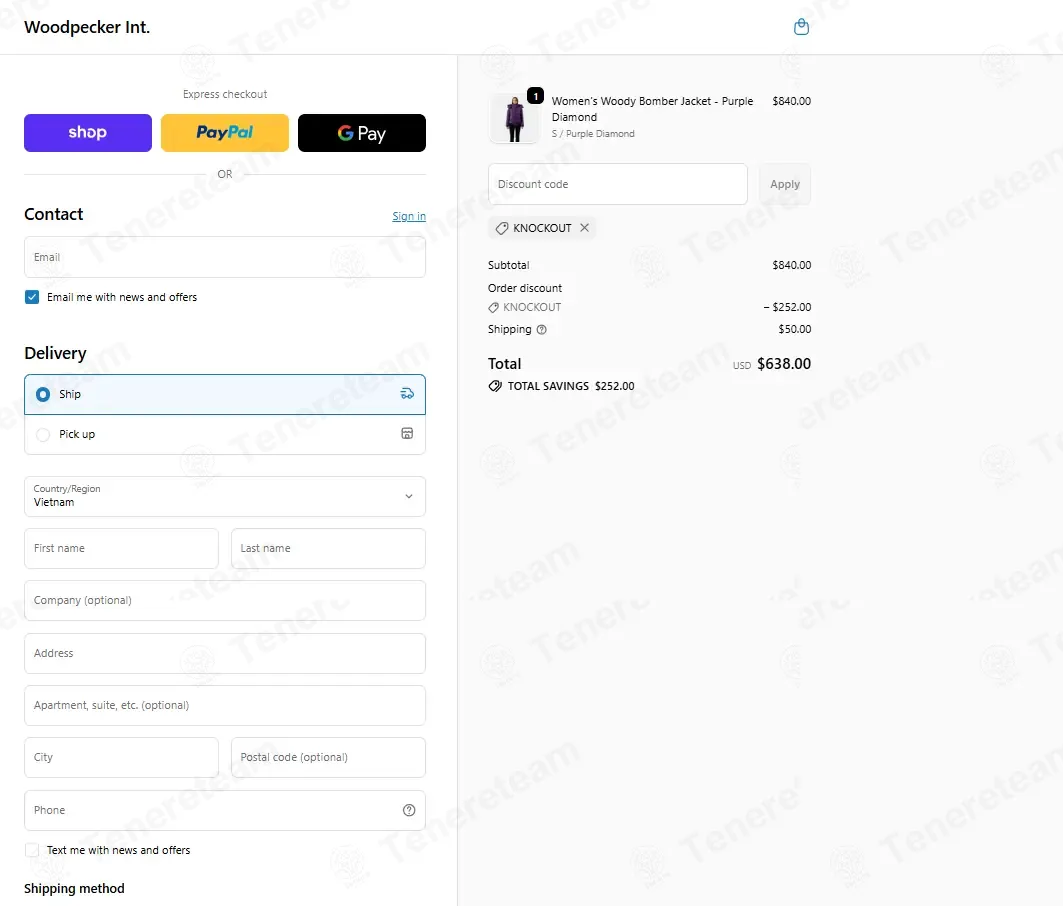Focus the Phone field
This screenshot has width=1063, height=906.
coord(225,810)
